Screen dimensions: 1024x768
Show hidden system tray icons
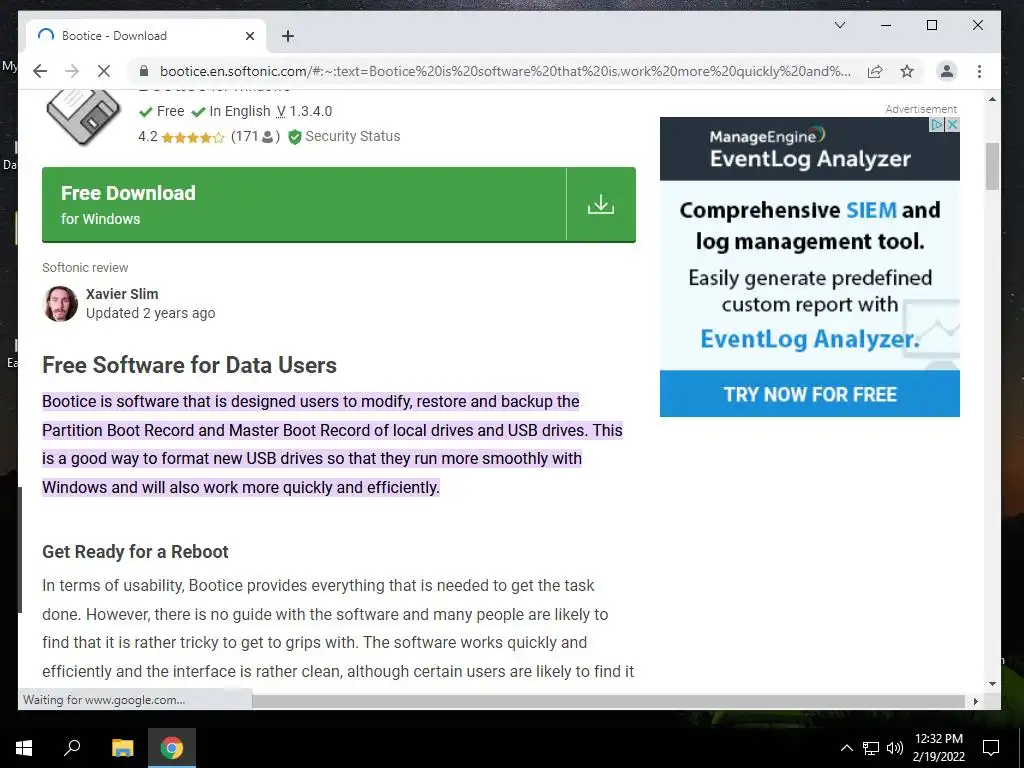pyautogui.click(x=846, y=748)
